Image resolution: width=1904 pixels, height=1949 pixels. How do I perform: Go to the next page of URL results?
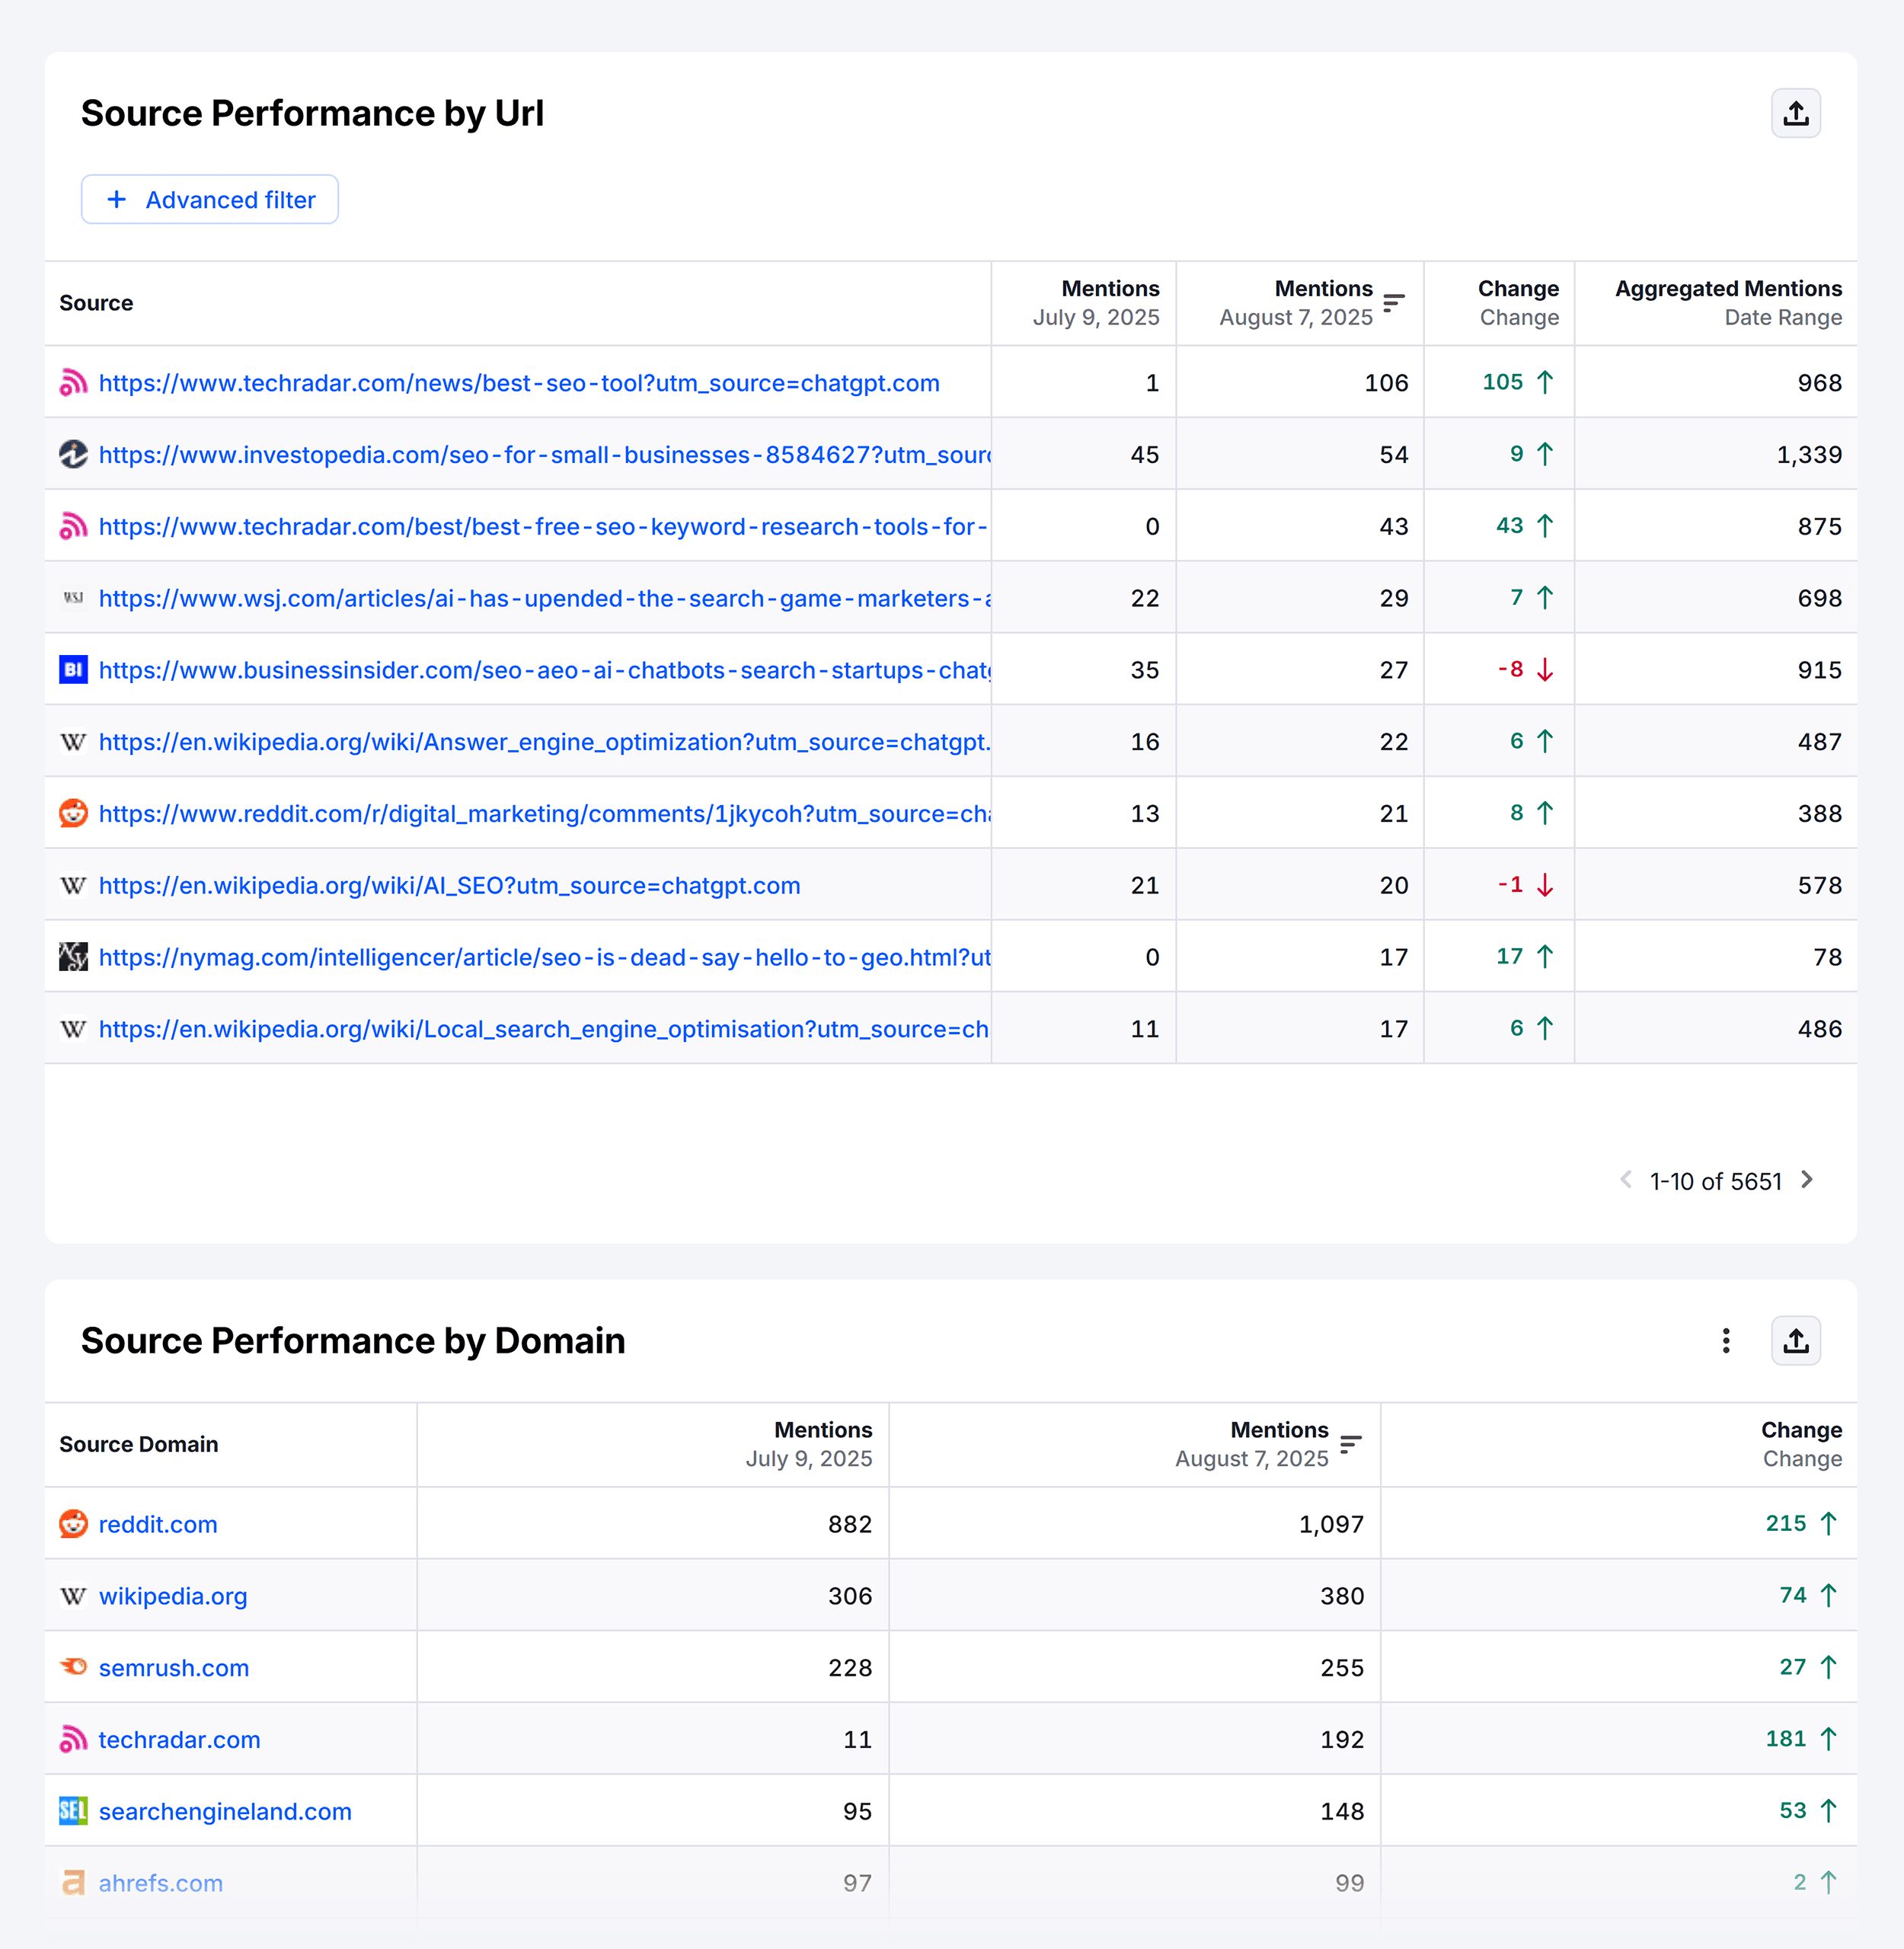coord(1807,1180)
